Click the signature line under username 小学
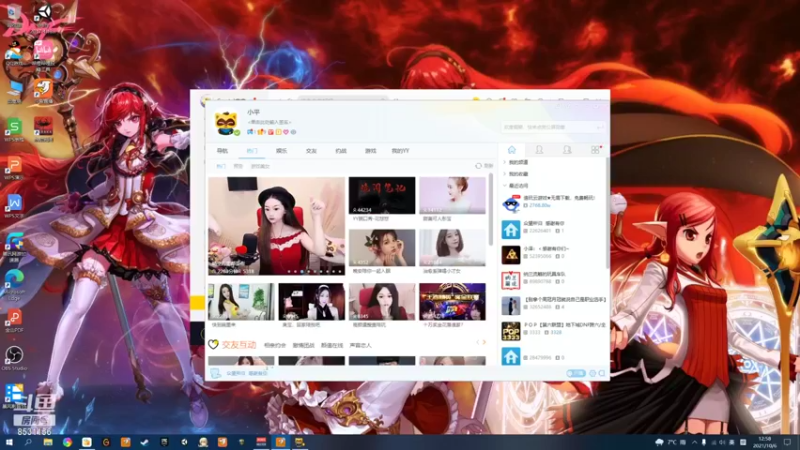This screenshot has width=800, height=450. click(x=269, y=122)
